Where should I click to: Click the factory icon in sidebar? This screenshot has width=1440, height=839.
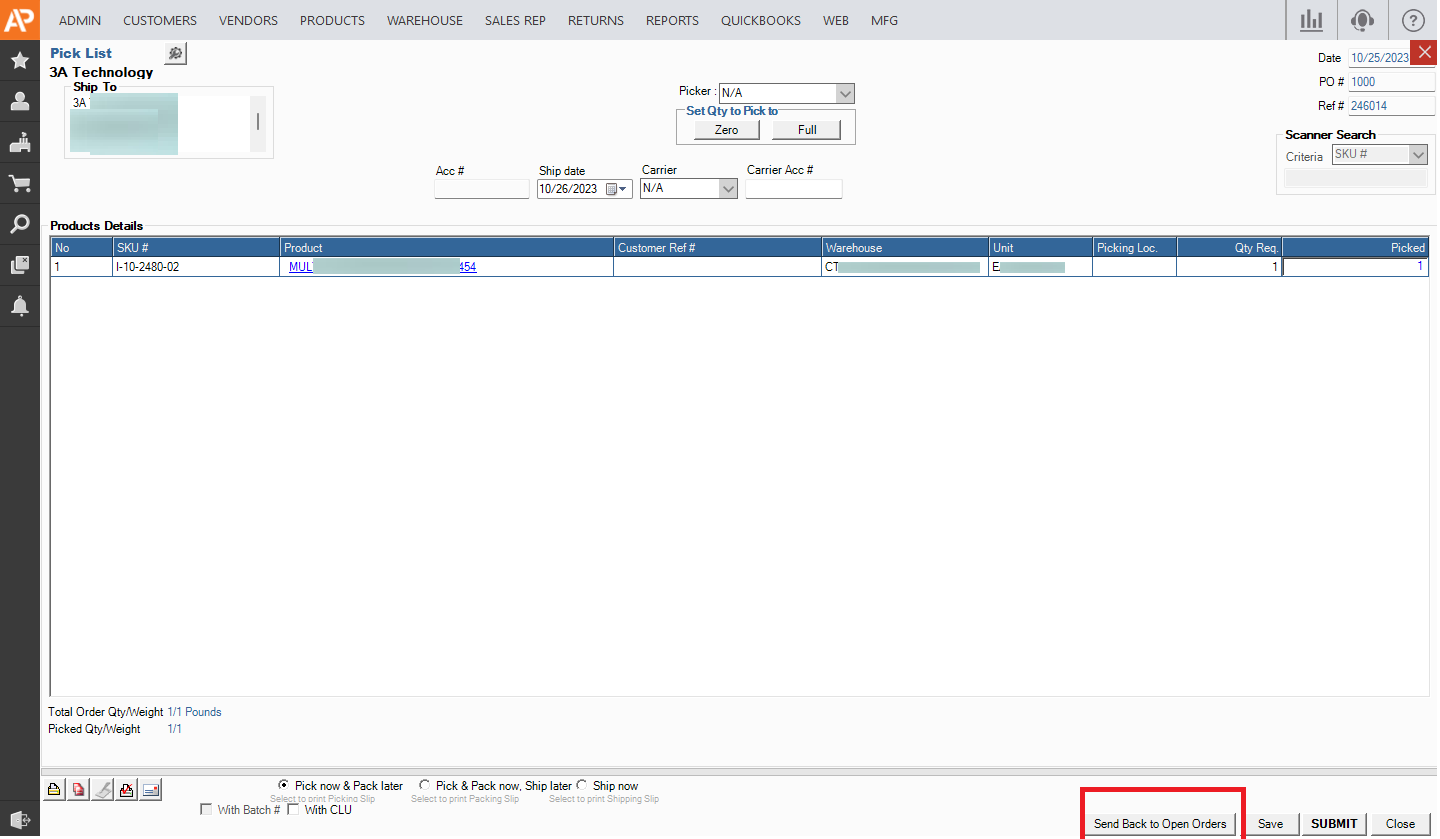click(19, 143)
